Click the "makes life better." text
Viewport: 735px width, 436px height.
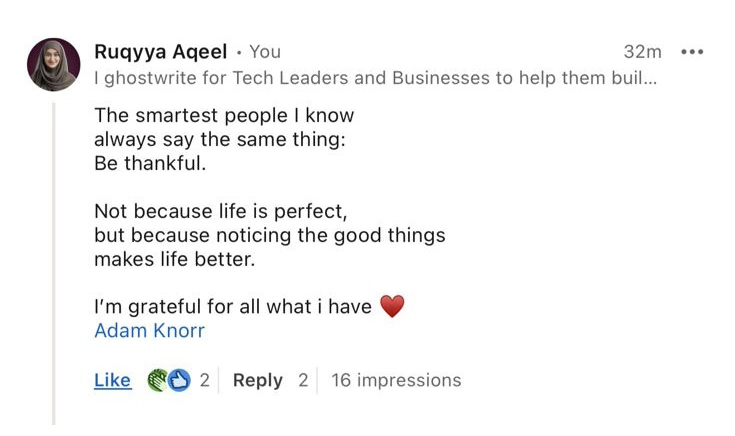pyautogui.click(x=175, y=259)
